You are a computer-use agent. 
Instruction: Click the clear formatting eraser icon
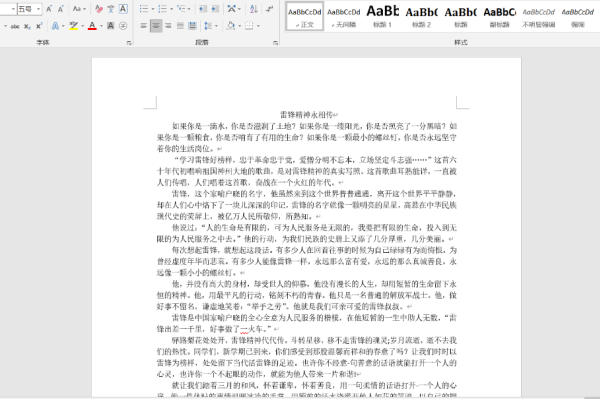[x=99, y=9]
